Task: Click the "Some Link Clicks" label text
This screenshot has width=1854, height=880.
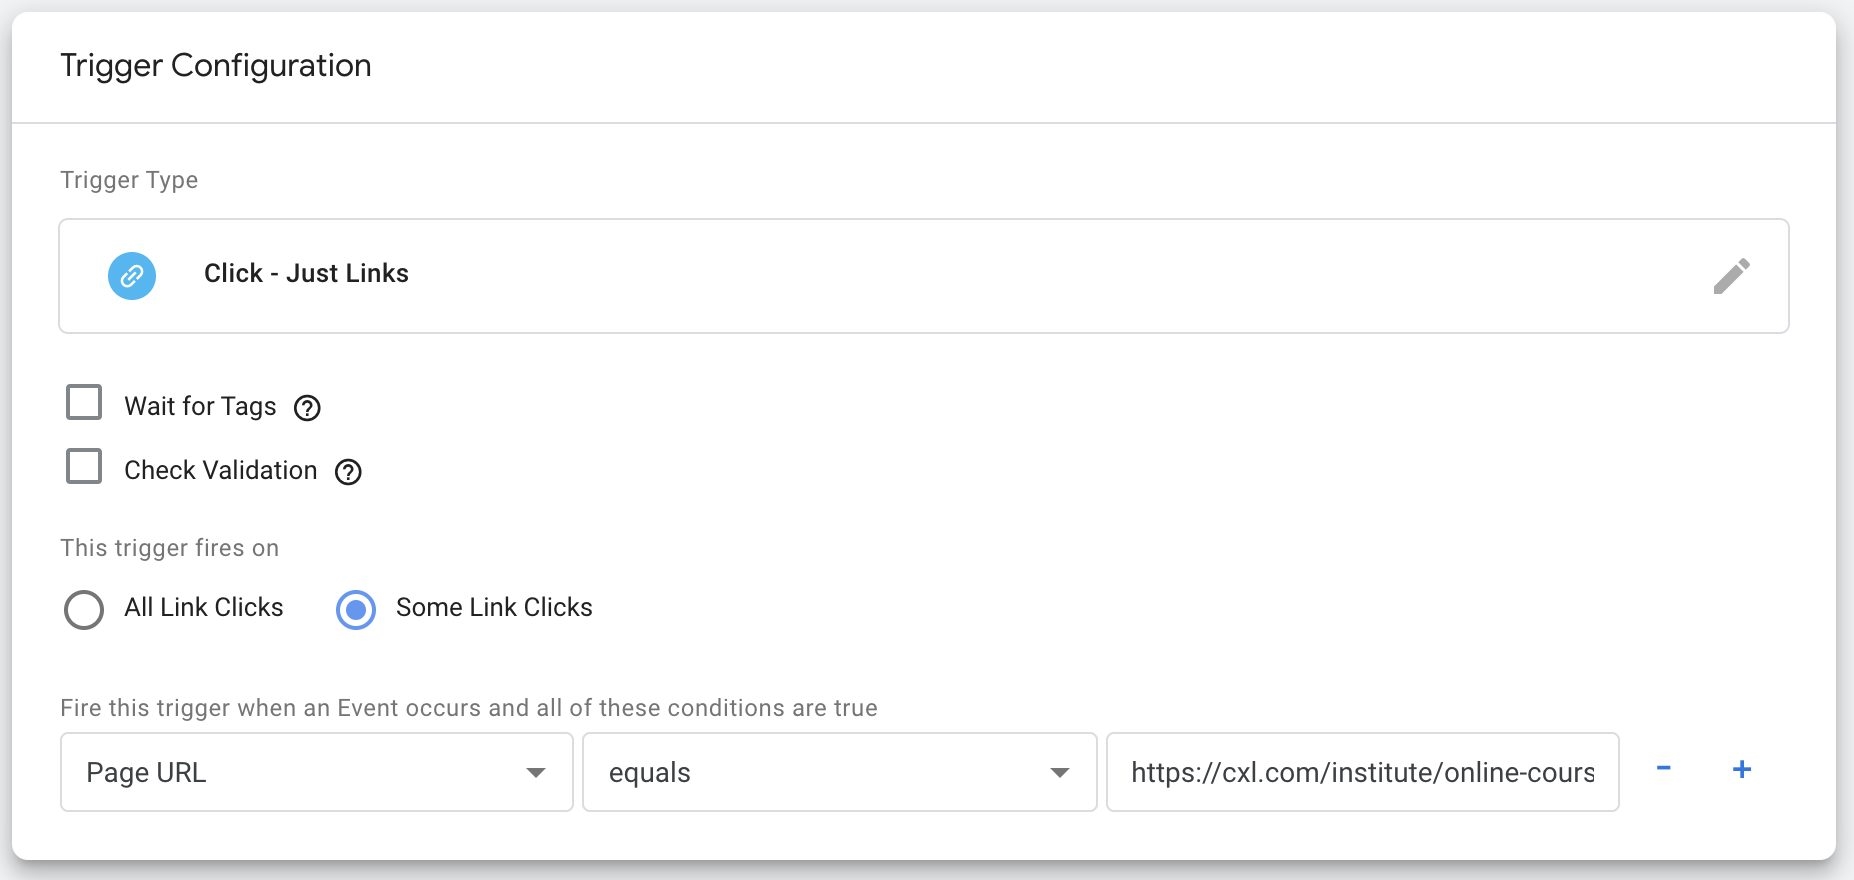Action: (x=494, y=607)
